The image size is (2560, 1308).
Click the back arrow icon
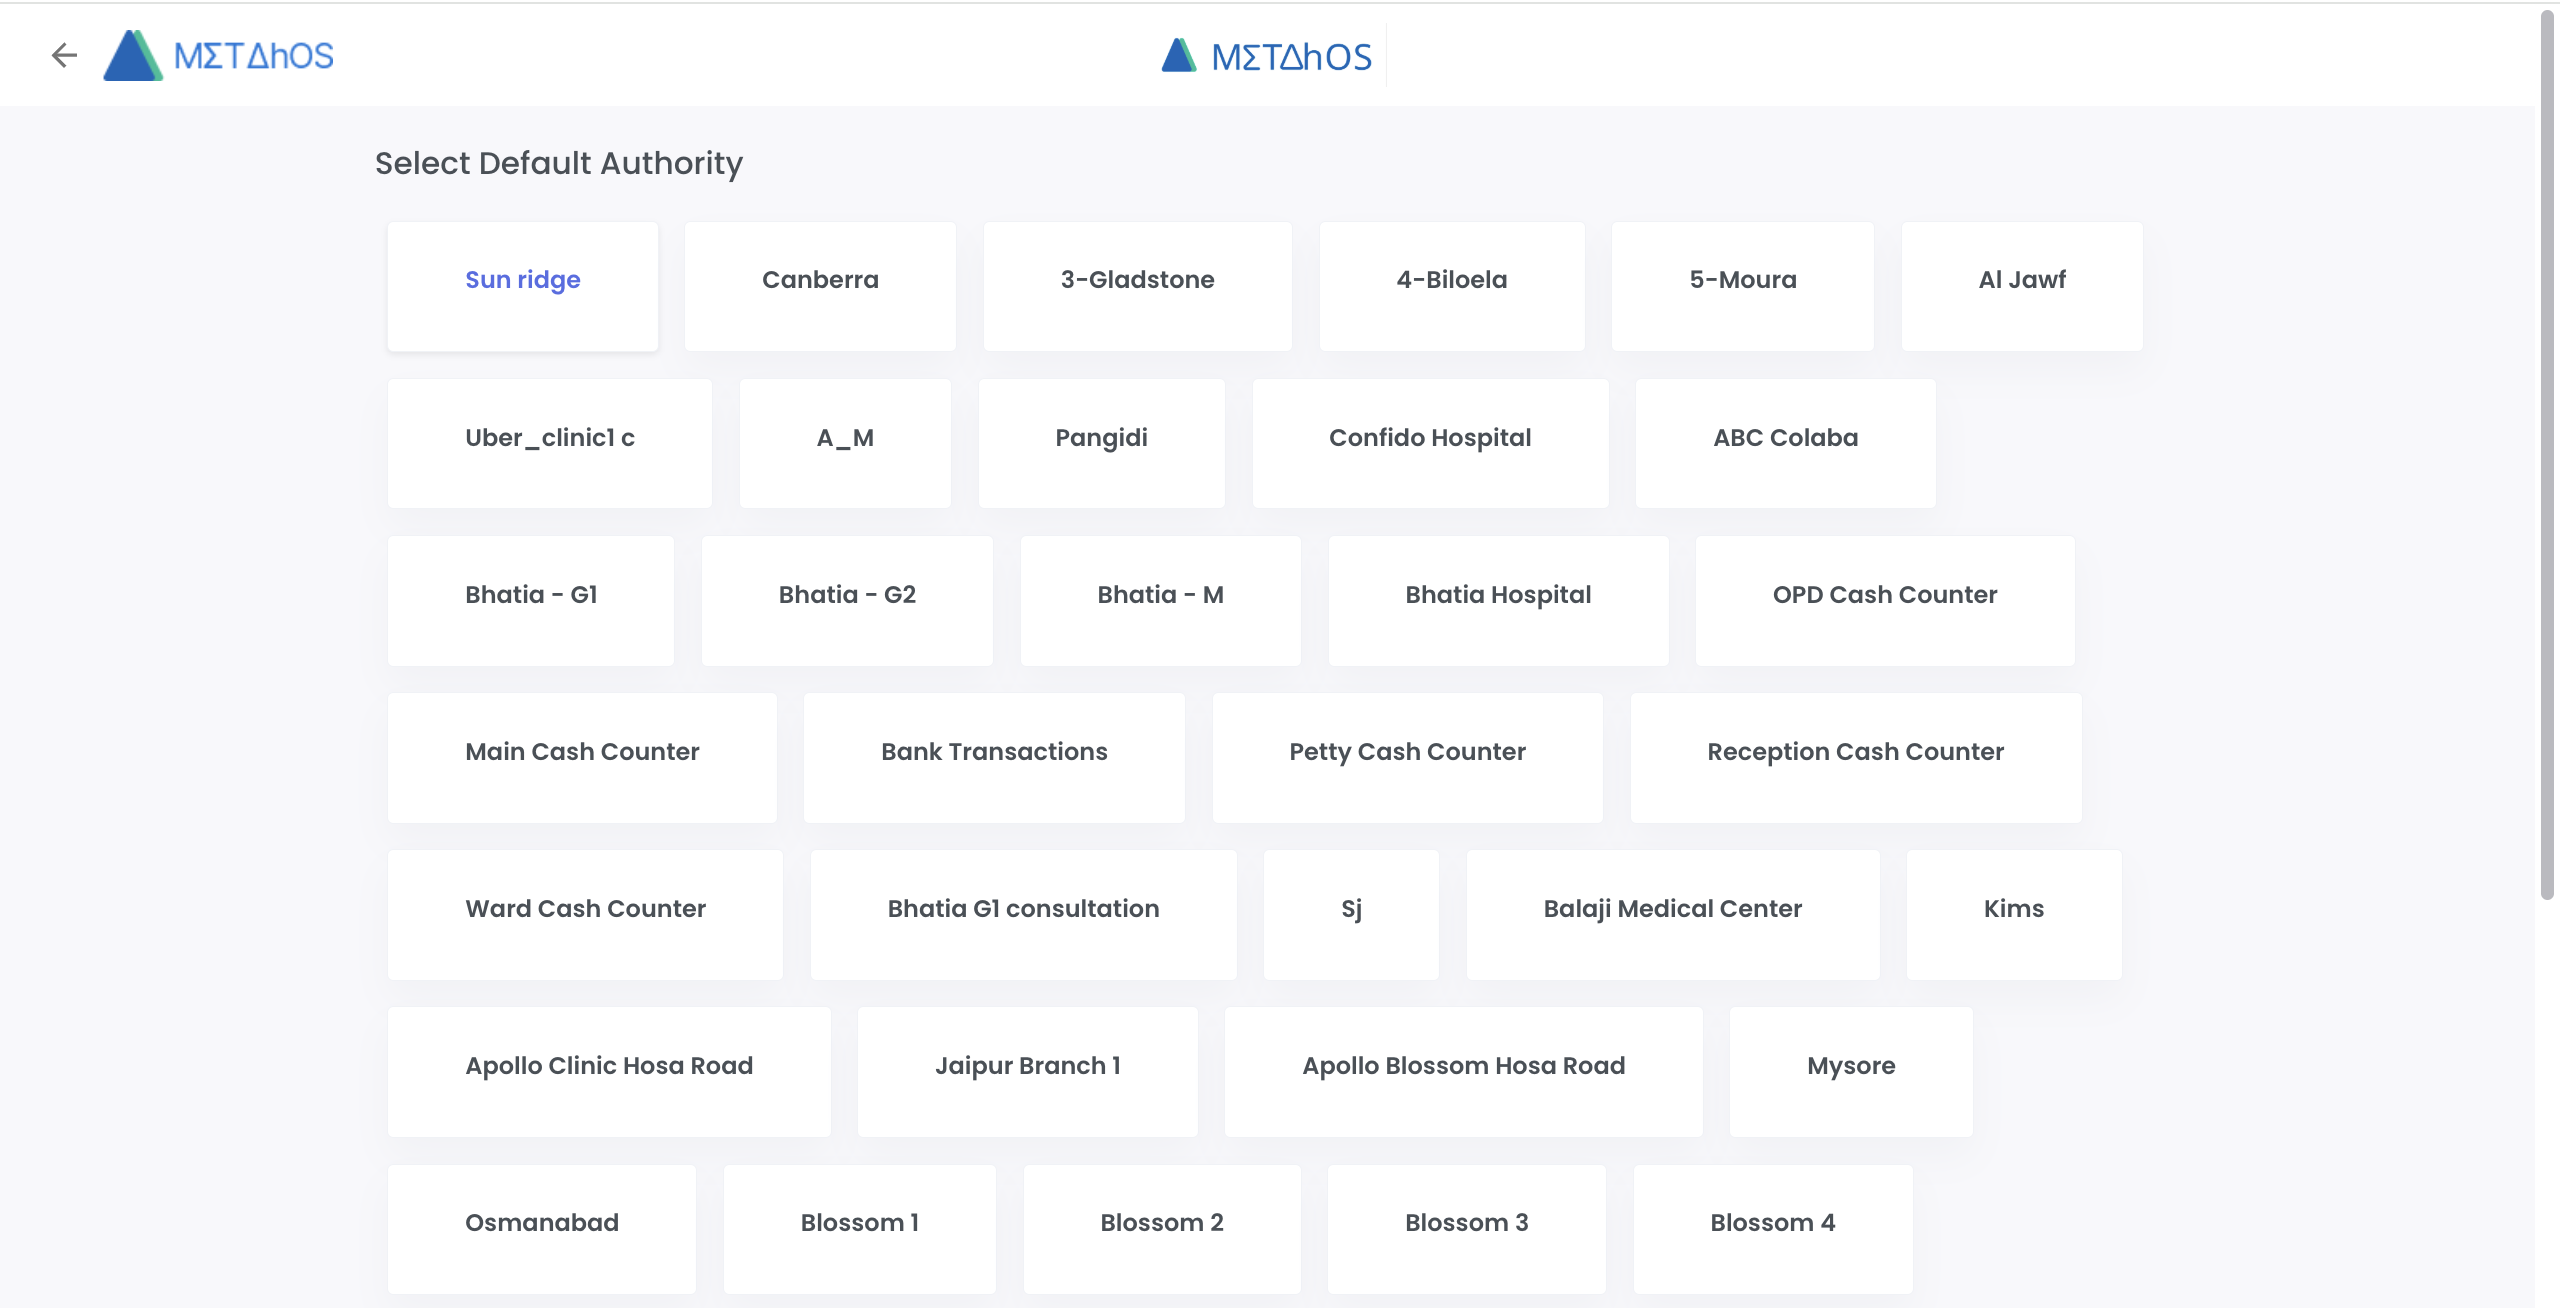pos(64,55)
